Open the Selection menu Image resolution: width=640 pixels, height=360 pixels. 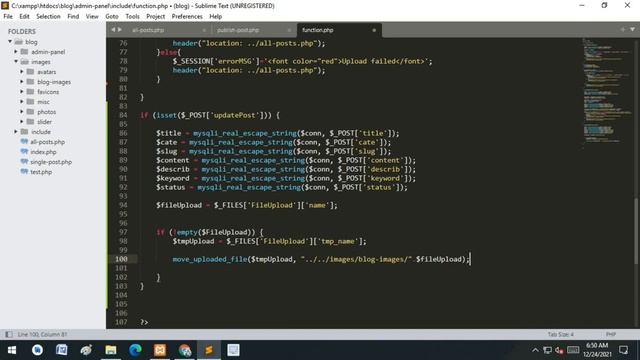coord(48,16)
